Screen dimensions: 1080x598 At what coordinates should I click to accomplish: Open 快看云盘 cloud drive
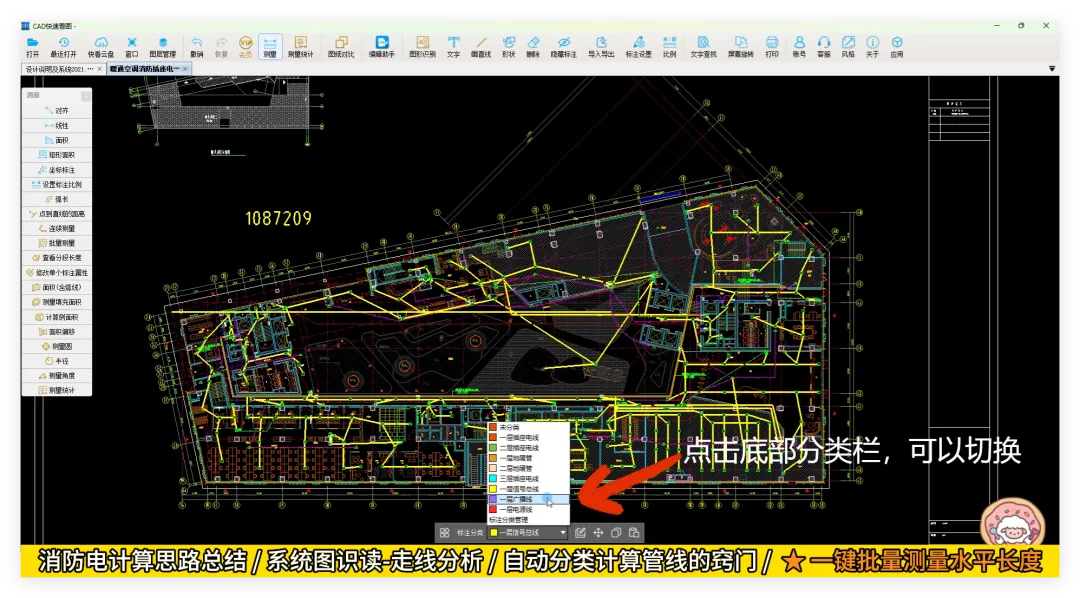[x=101, y=47]
